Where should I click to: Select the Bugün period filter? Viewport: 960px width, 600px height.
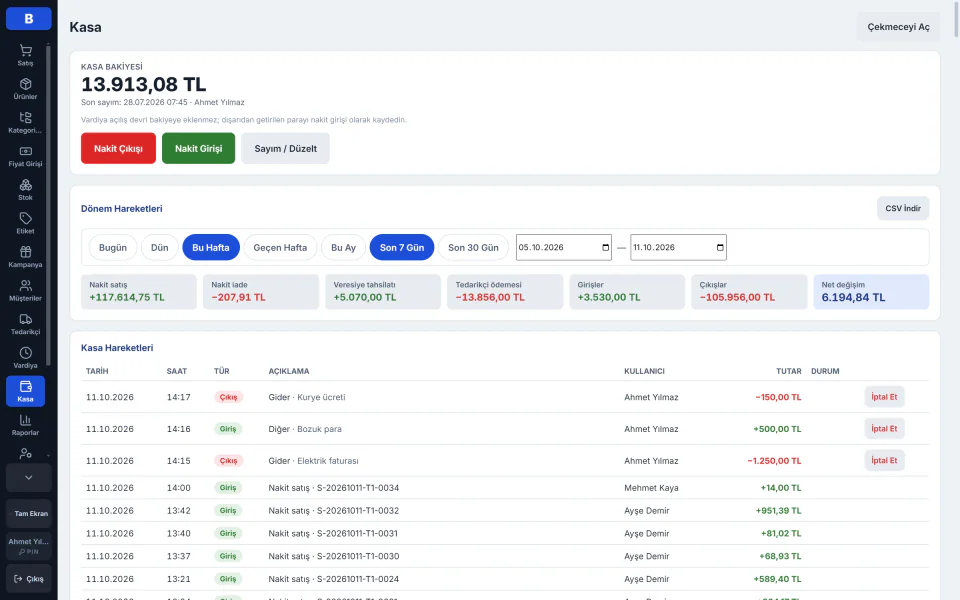point(113,247)
